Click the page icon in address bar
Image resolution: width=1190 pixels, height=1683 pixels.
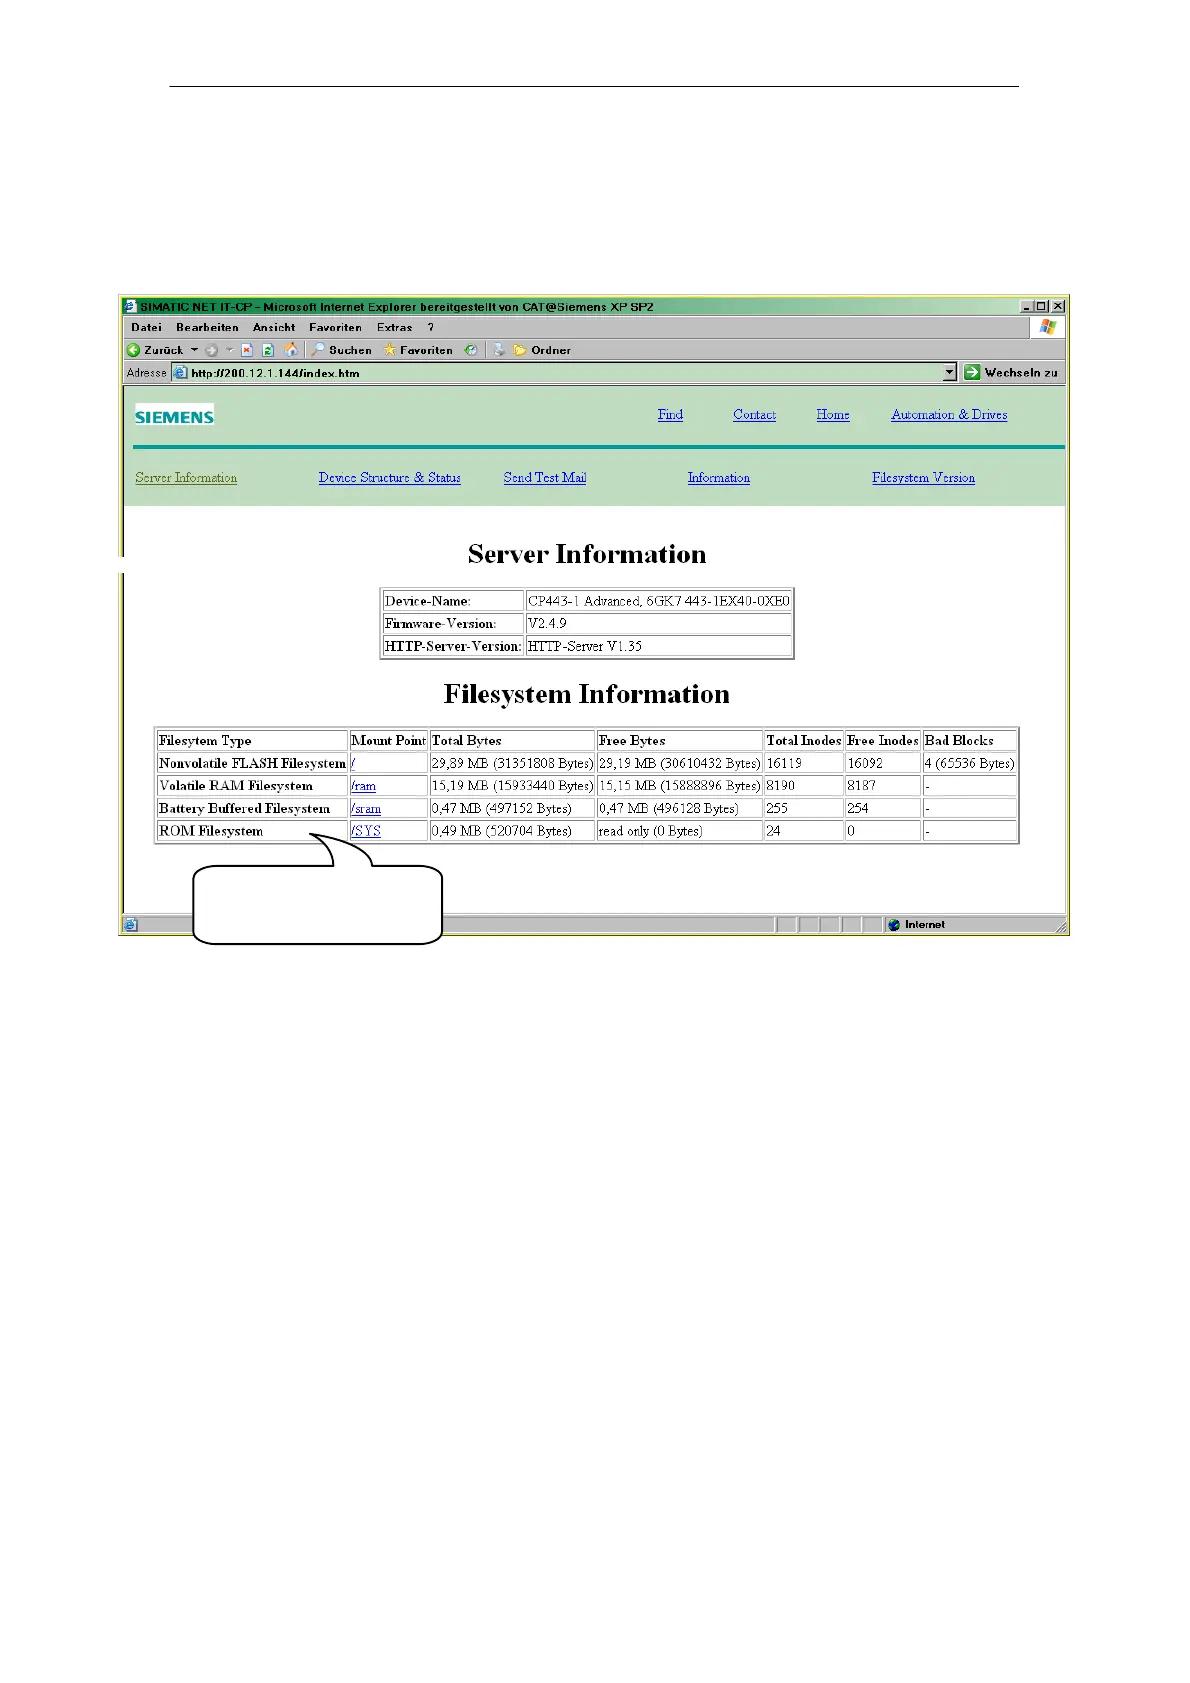[x=180, y=373]
